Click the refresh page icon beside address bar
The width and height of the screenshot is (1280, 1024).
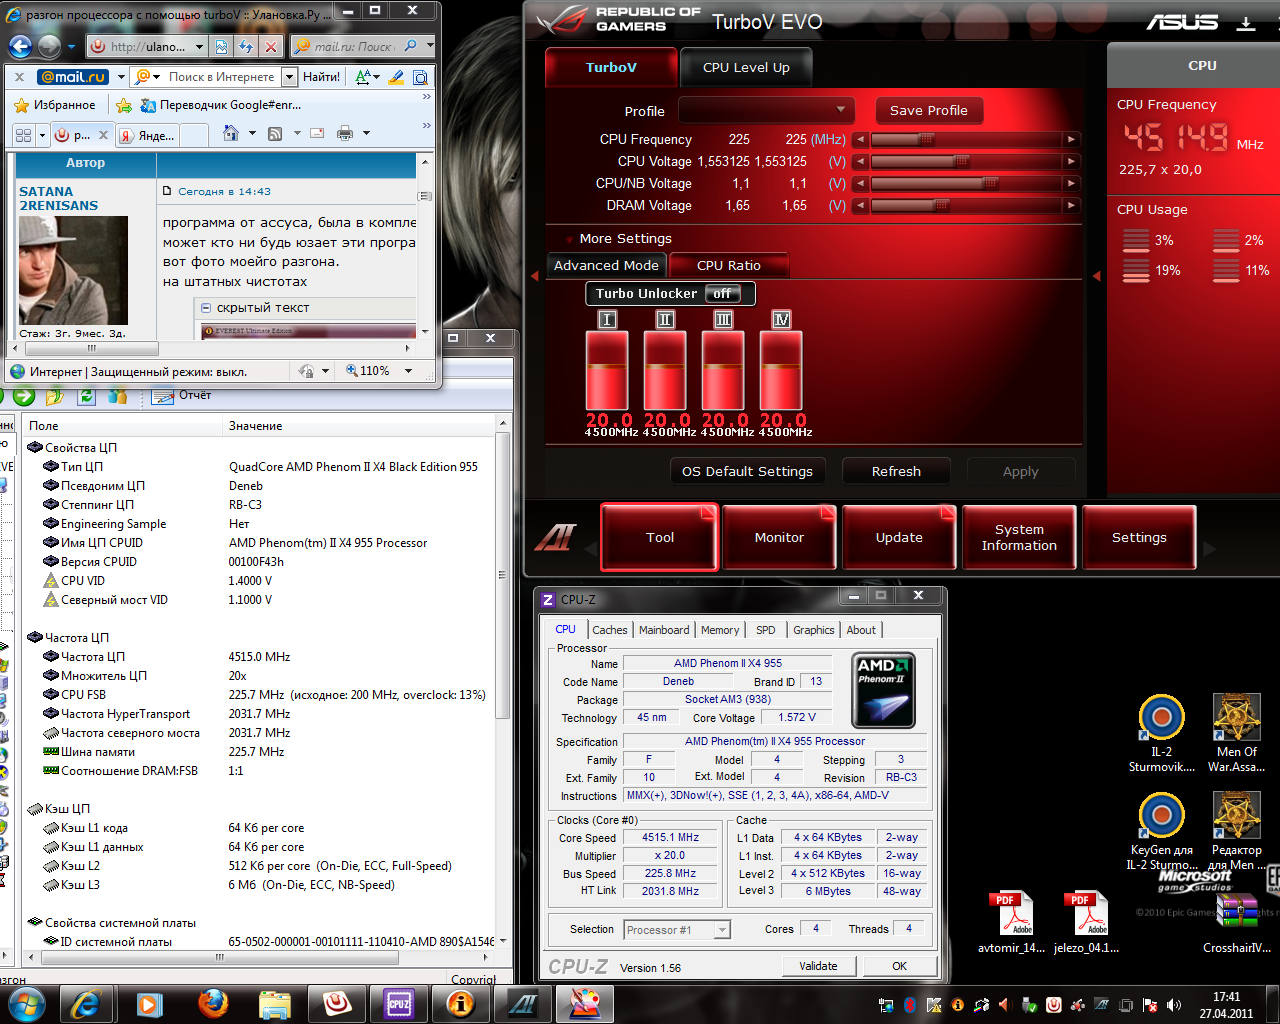point(246,46)
